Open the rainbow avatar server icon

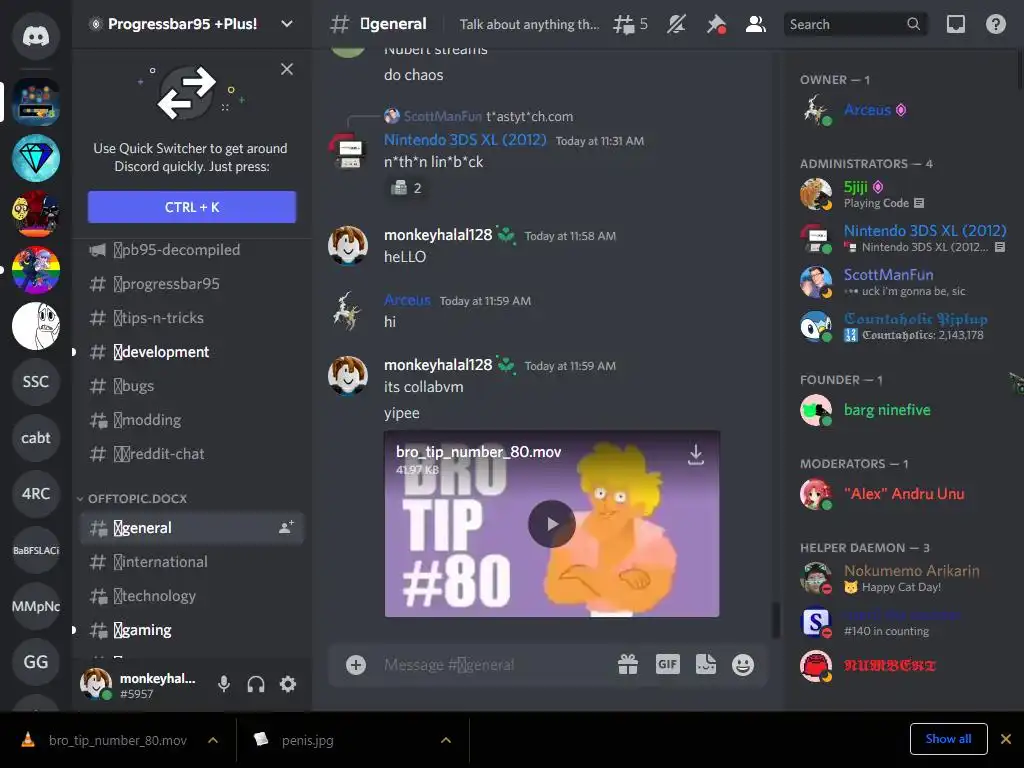pos(36,270)
